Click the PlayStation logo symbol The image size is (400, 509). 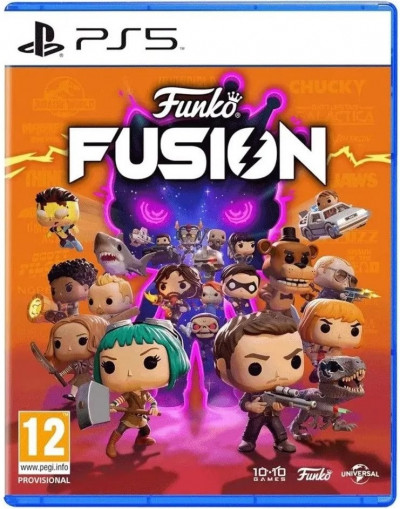(x=41, y=39)
